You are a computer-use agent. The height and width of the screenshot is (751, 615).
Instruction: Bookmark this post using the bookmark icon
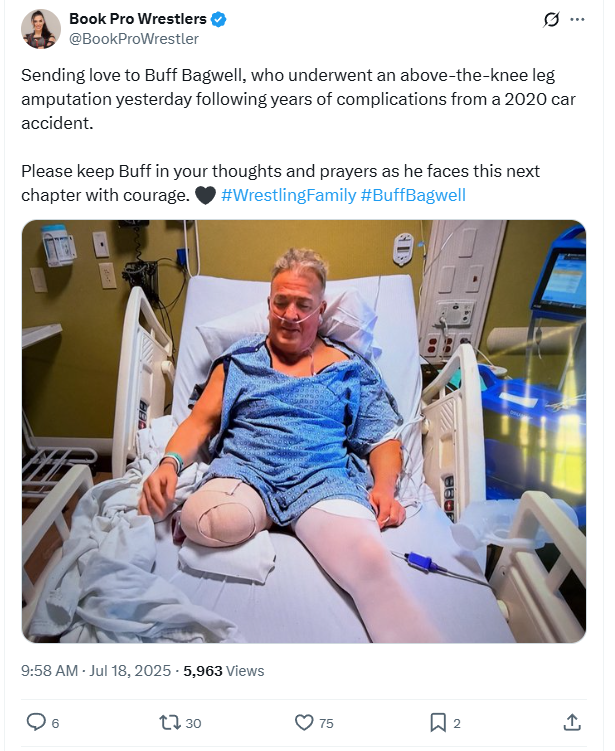point(437,722)
